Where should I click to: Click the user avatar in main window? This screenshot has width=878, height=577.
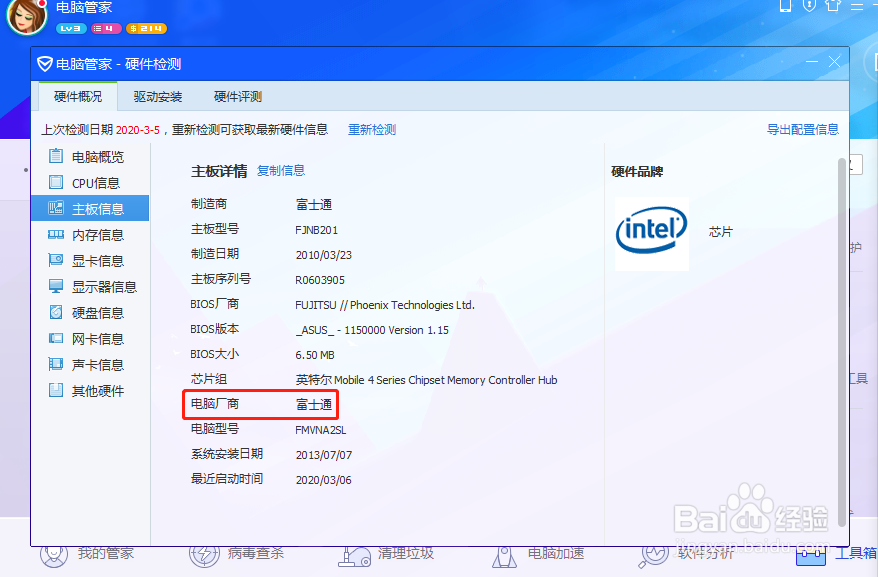click(x=27, y=16)
